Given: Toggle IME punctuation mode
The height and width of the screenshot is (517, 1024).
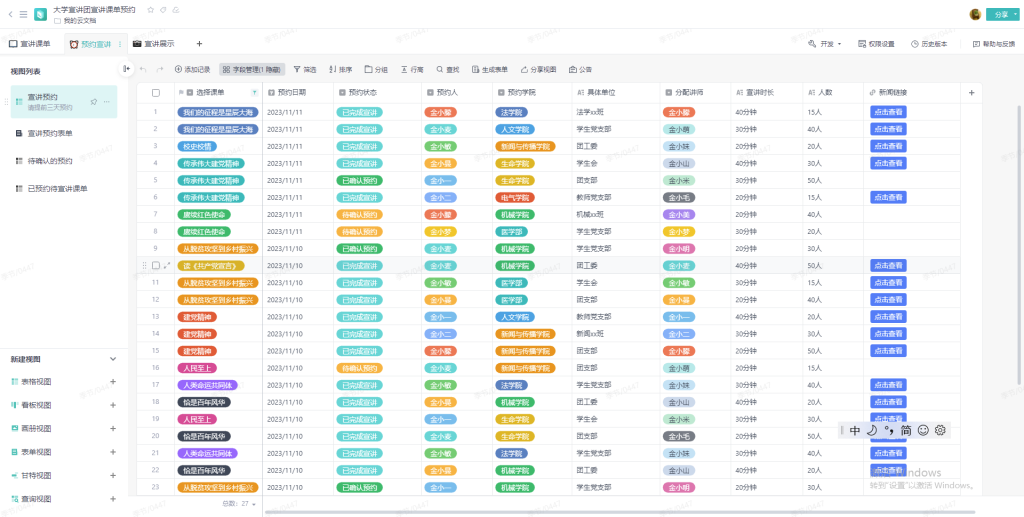Looking at the screenshot, I should click(889, 430).
